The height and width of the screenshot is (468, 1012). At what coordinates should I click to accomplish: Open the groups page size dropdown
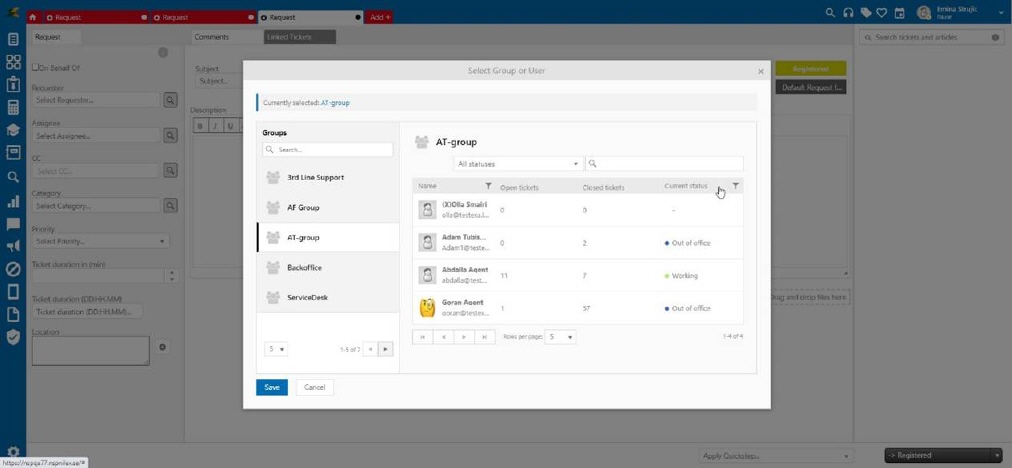276,349
